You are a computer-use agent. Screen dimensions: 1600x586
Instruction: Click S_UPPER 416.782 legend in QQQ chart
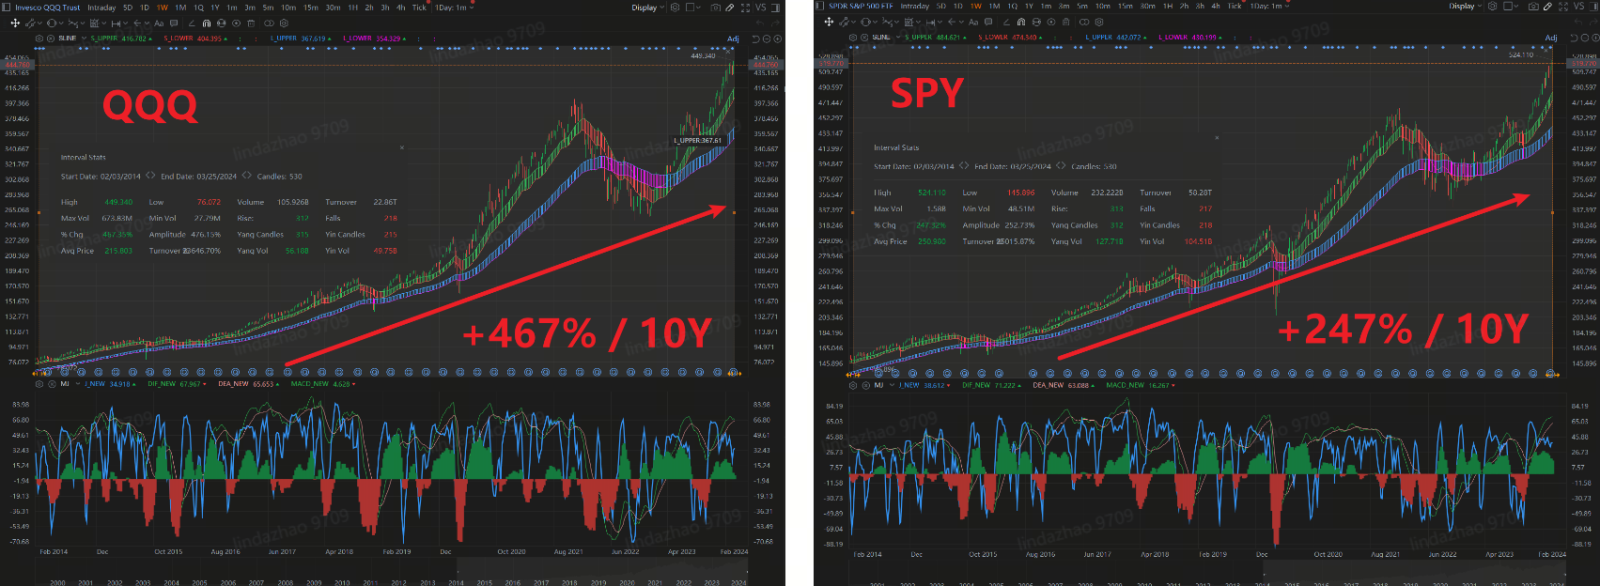coord(121,38)
